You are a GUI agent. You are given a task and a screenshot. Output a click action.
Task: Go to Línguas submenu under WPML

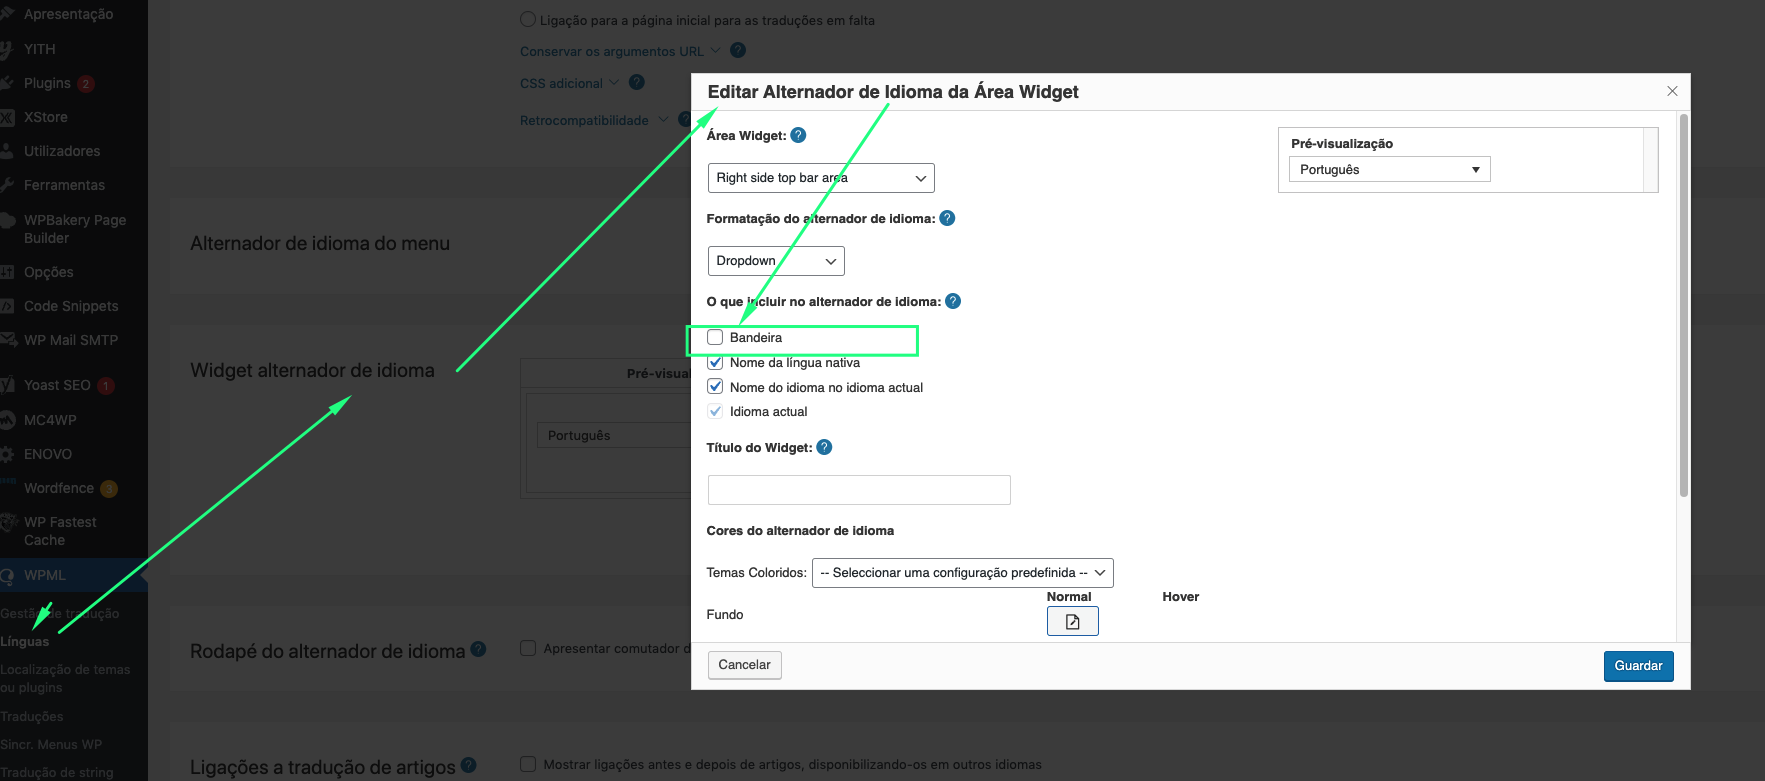[25, 642]
